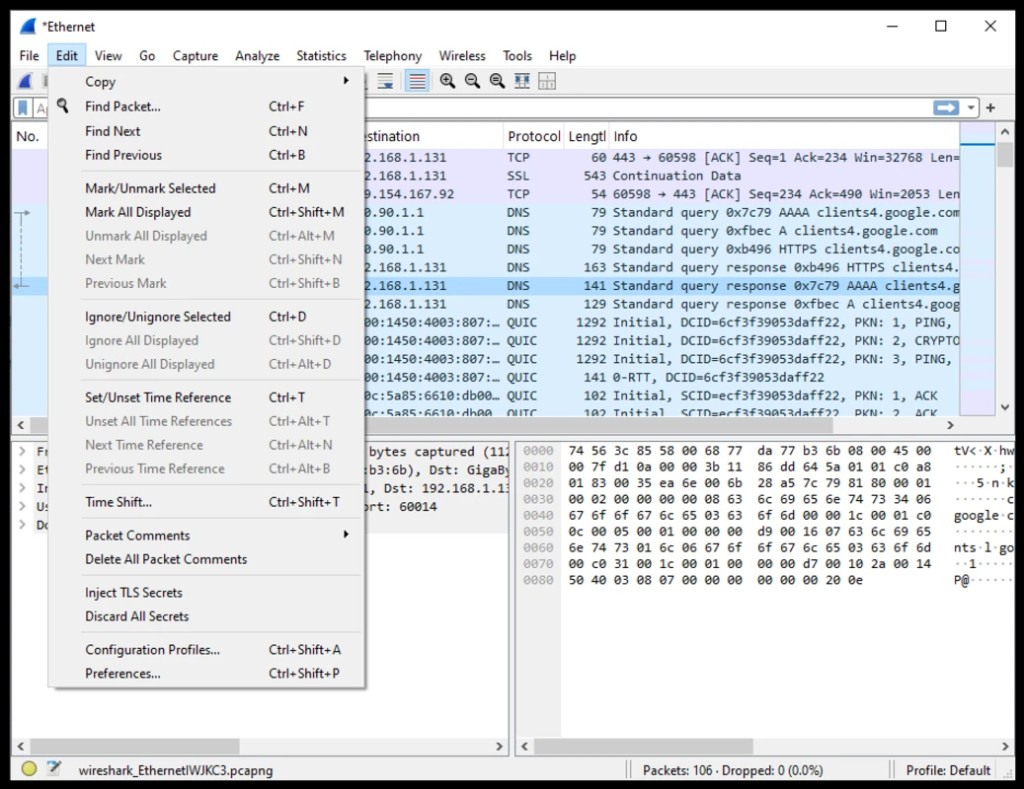Screen dimensions: 1024x789
Task: Open the Telephony menu
Action: [392, 56]
